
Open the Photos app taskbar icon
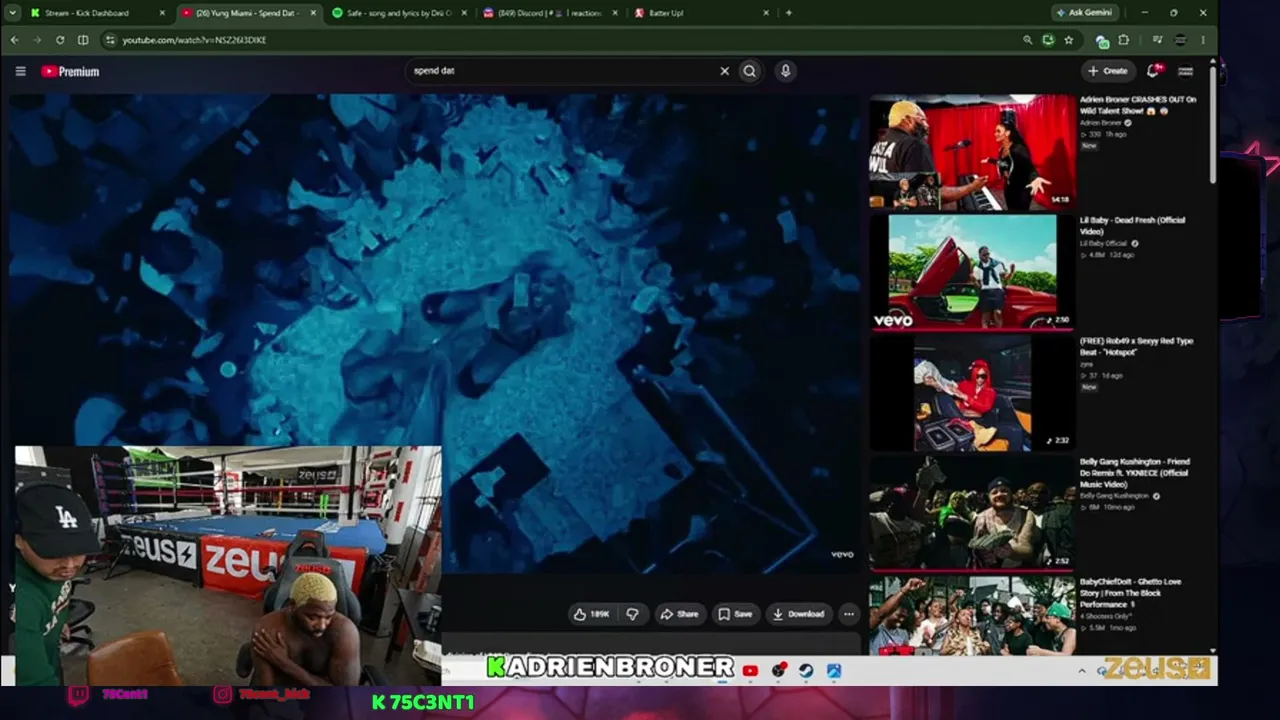[x=834, y=671]
